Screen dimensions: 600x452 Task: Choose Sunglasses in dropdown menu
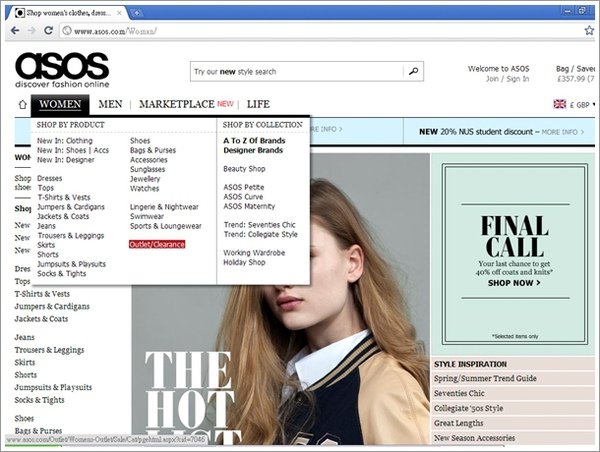[147, 169]
